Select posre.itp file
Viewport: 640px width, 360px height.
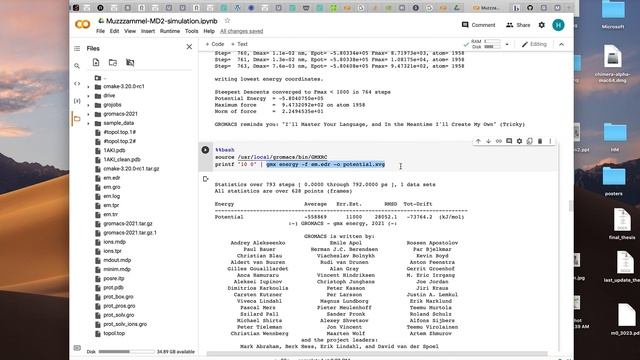pos(113,278)
